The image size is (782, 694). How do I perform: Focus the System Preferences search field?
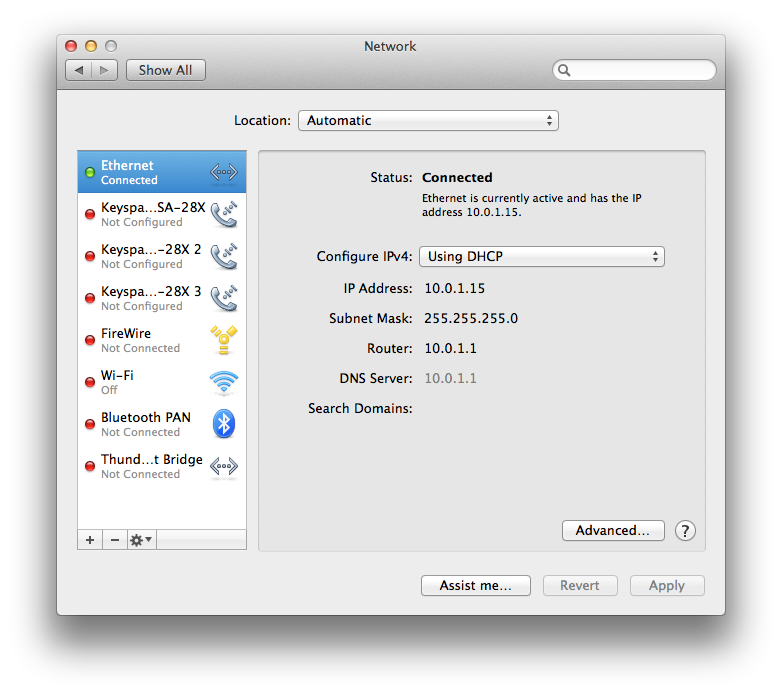coord(634,70)
